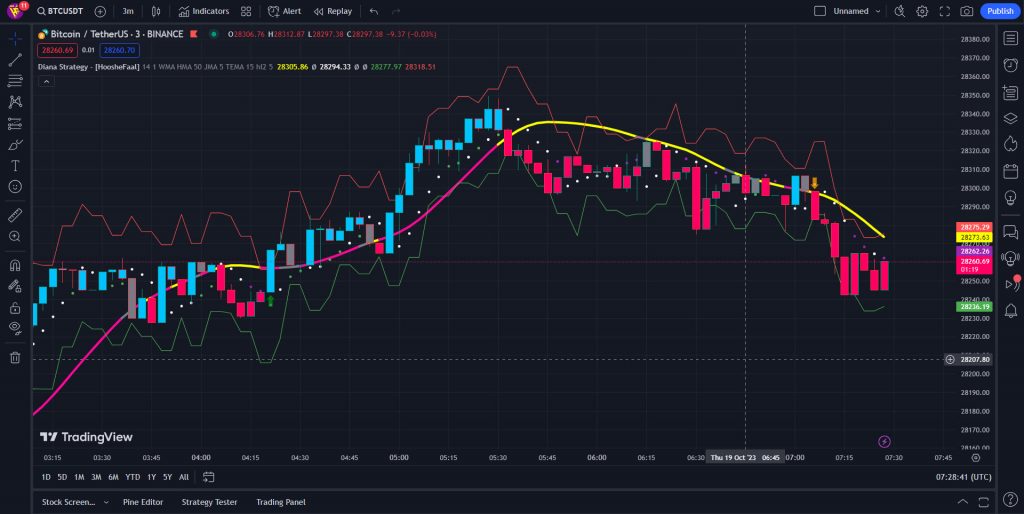This screenshot has height=514, width=1024.
Task: Maximize the bottom panel
Action: pos(983,502)
